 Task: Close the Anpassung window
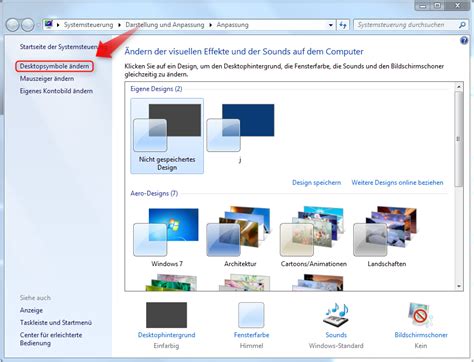click(x=458, y=6)
